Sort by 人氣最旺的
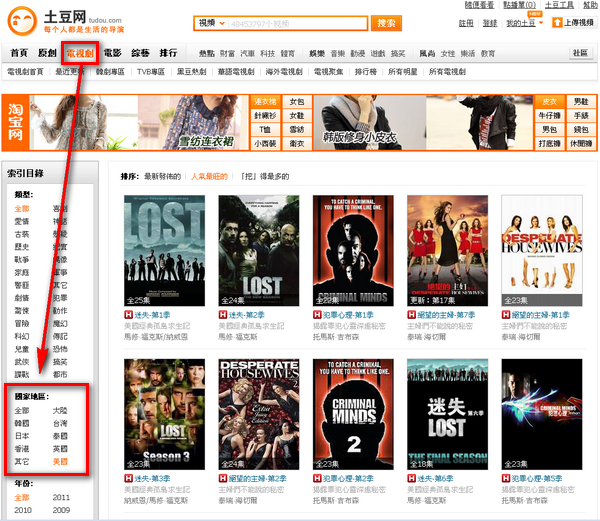The height and width of the screenshot is (521, 600). (x=209, y=176)
